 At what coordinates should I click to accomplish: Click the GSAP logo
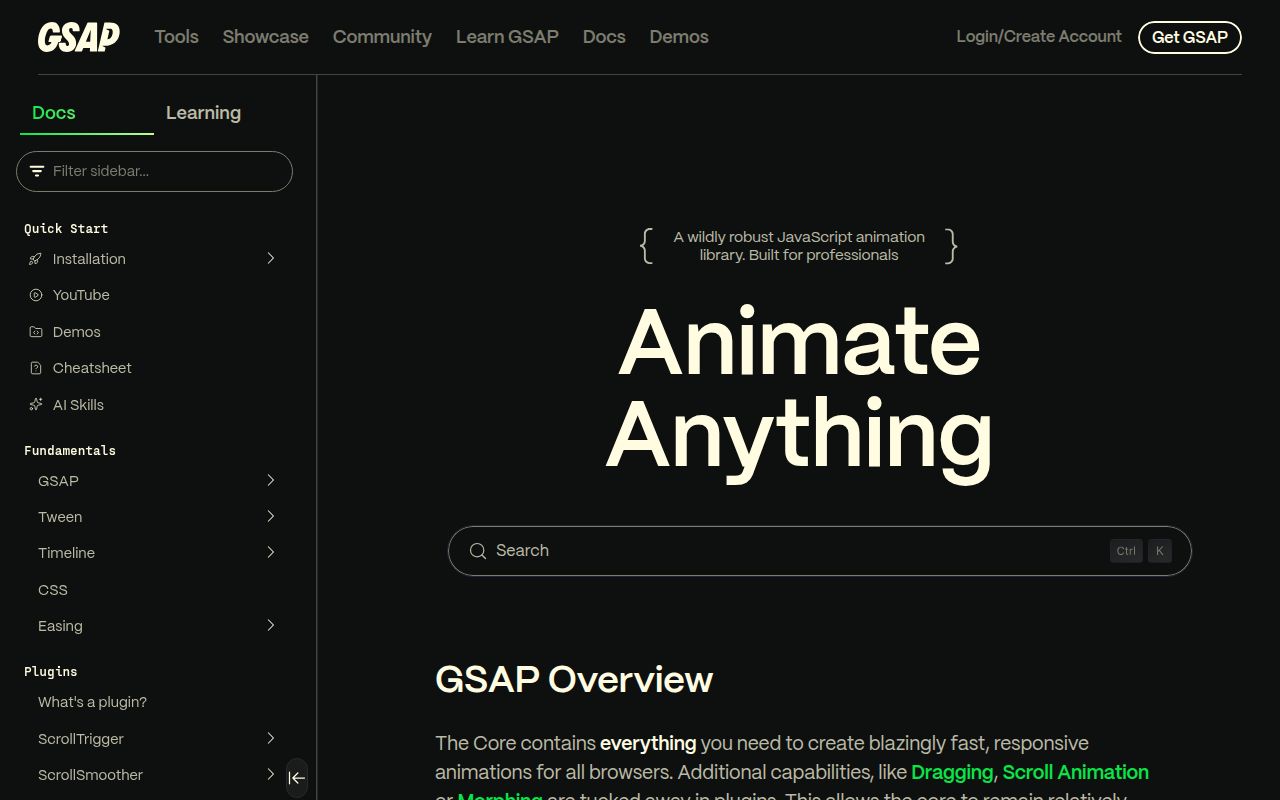point(79,37)
